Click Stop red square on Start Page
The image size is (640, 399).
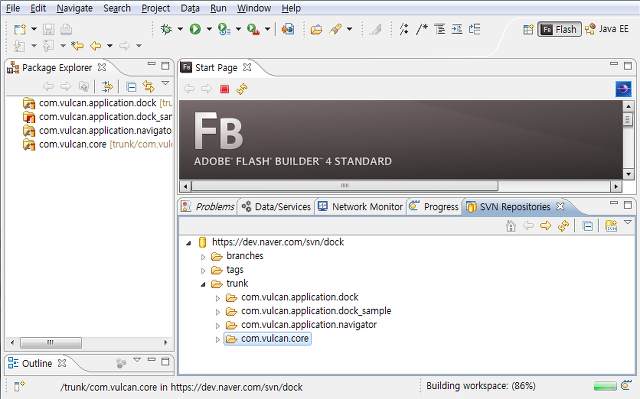224,89
